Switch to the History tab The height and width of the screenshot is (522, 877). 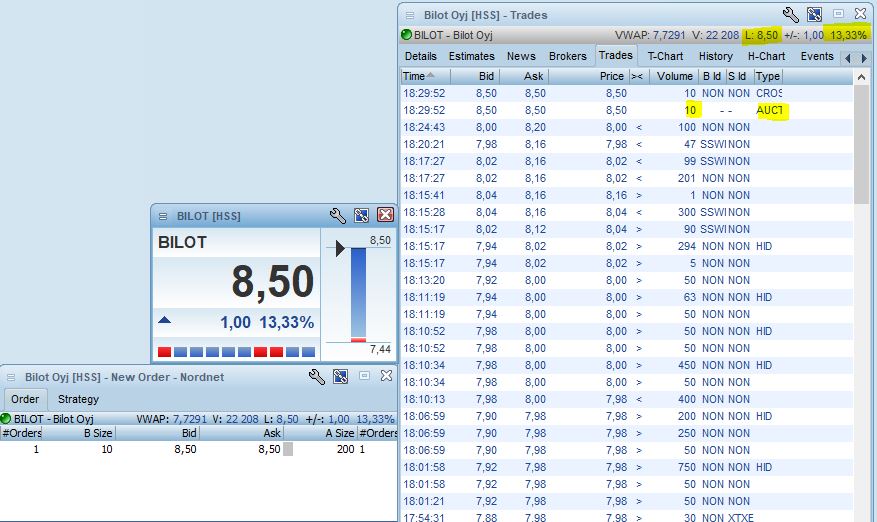pyautogui.click(x=715, y=57)
